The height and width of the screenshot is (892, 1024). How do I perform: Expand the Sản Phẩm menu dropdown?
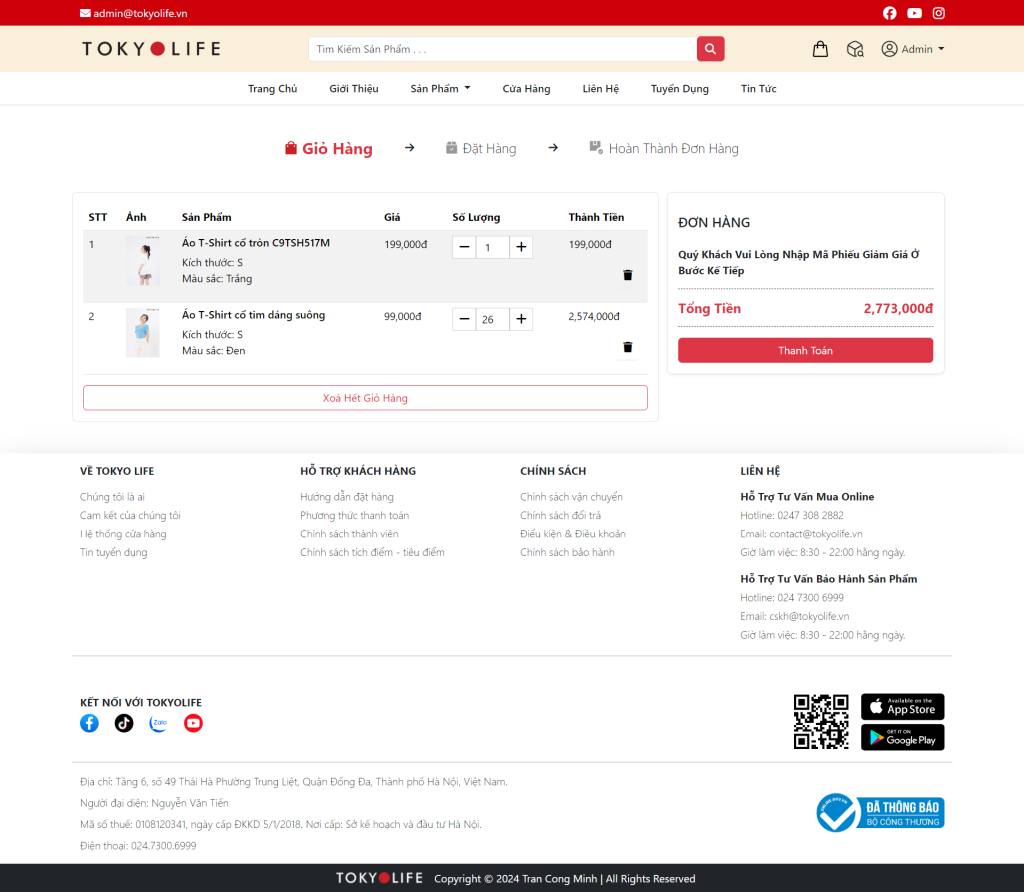[440, 89]
